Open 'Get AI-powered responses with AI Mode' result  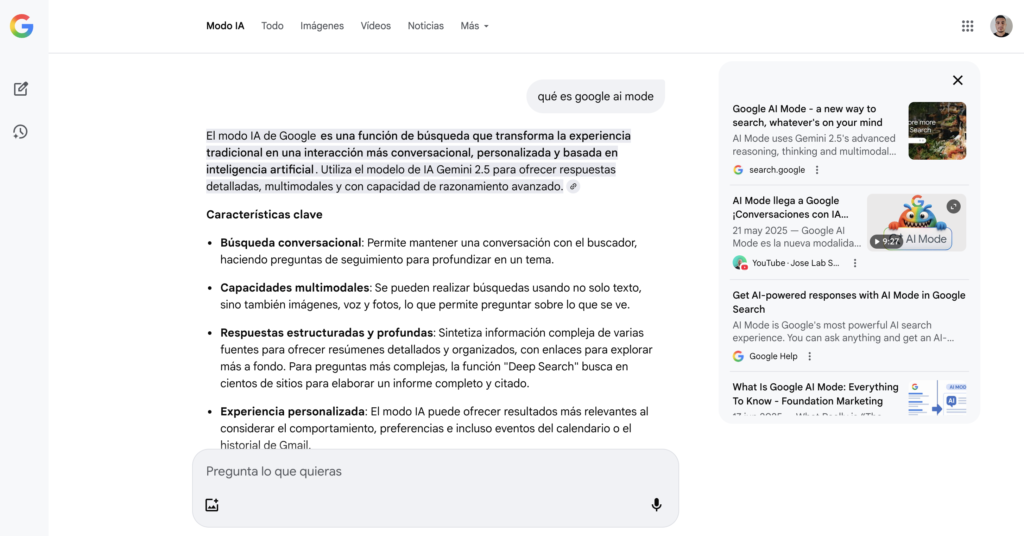(848, 302)
